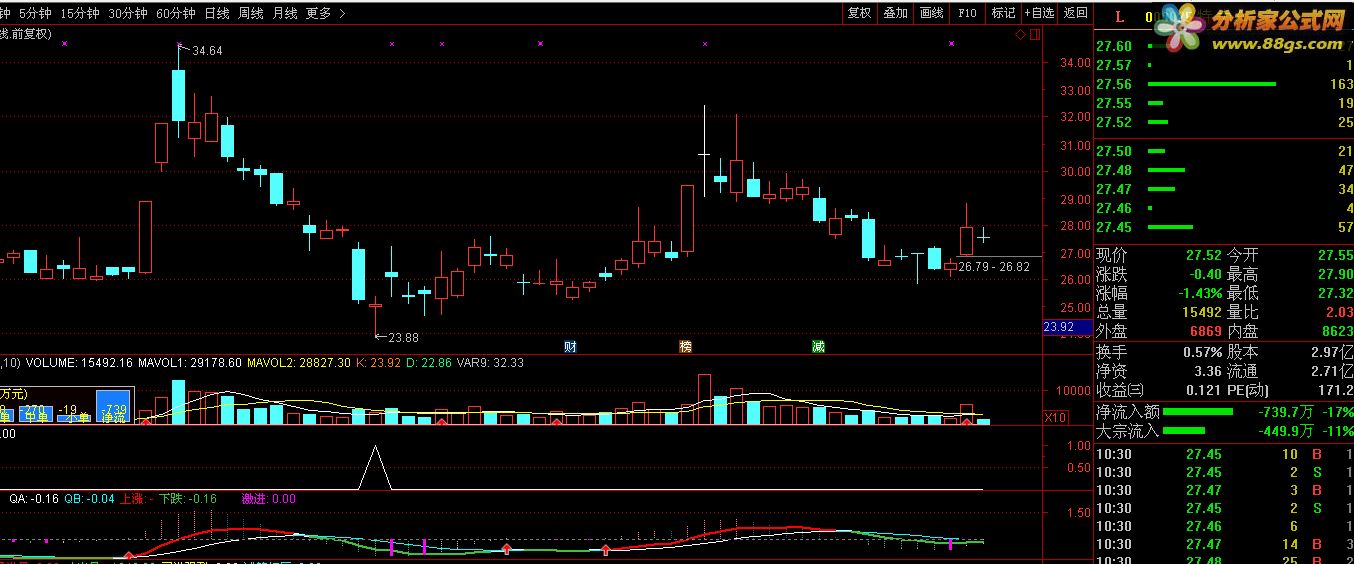This screenshot has height=564, width=1354.
Task: Click the > arrow after 更多
Action: pos(343,13)
